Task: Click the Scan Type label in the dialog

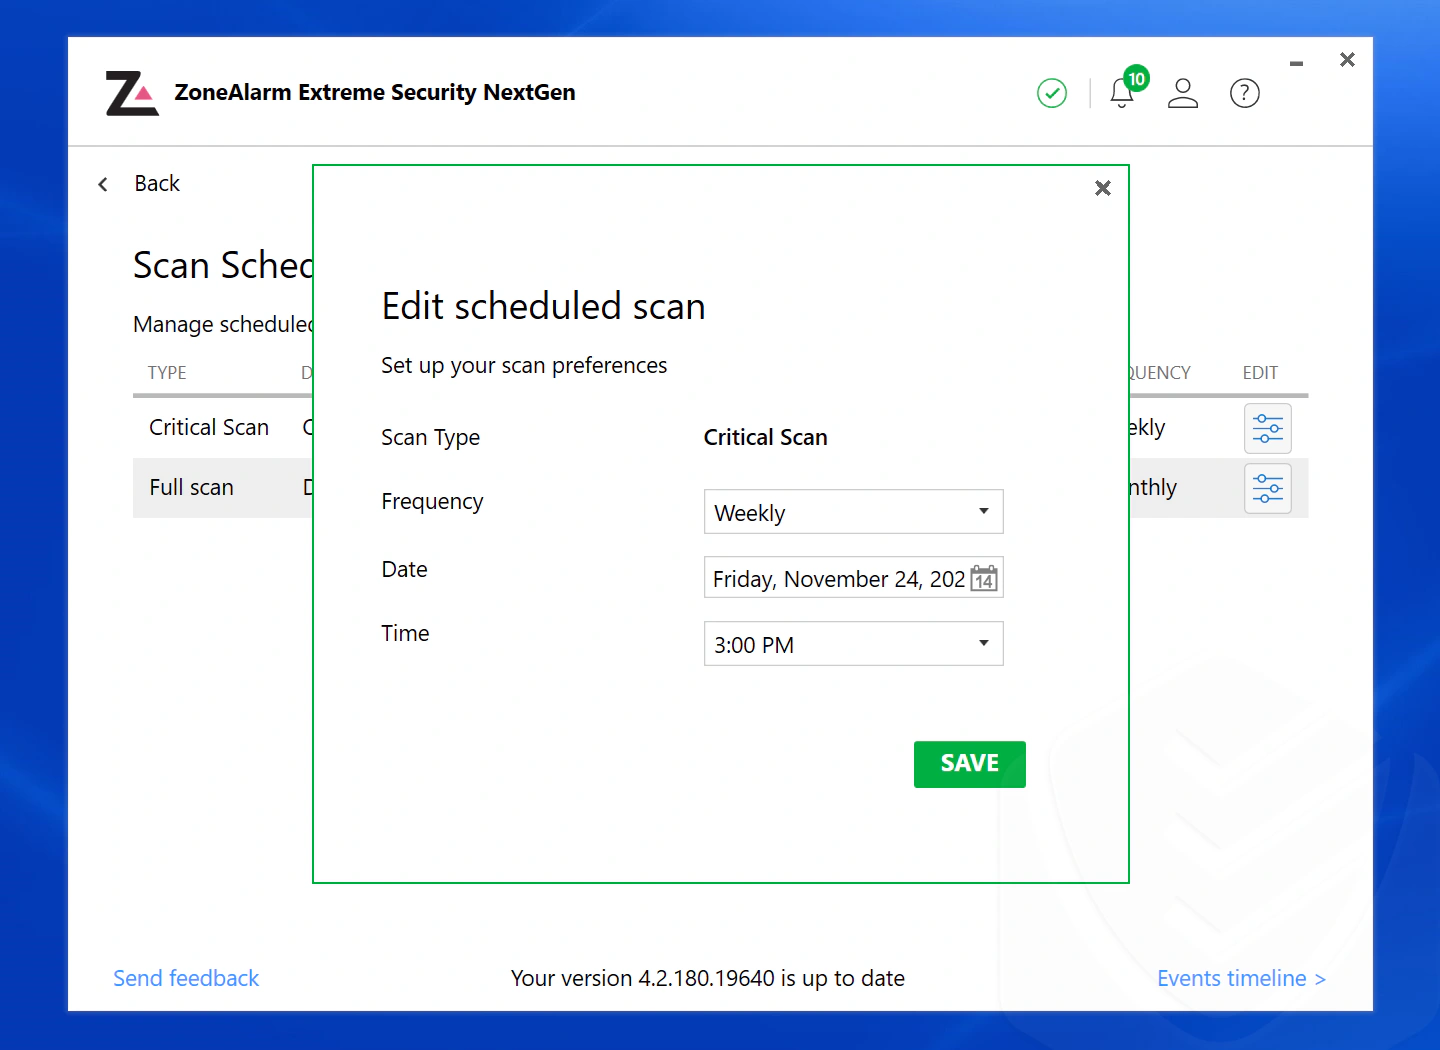Action: pyautogui.click(x=431, y=438)
